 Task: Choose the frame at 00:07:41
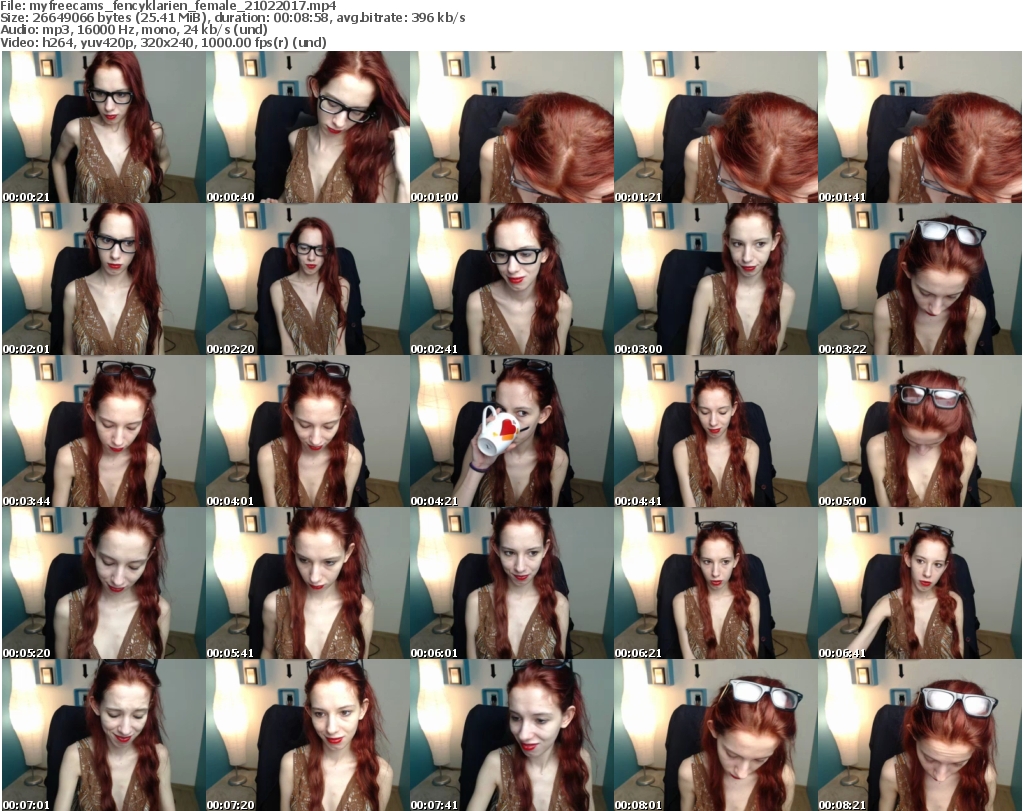511,735
